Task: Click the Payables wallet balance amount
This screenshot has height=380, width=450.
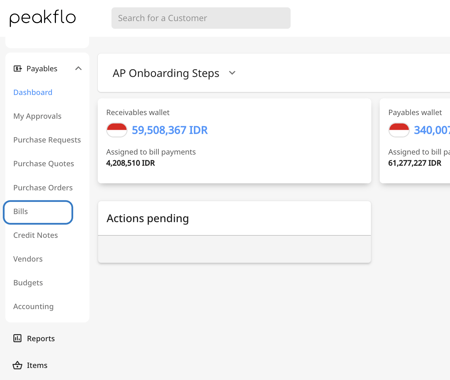Action: [x=432, y=130]
